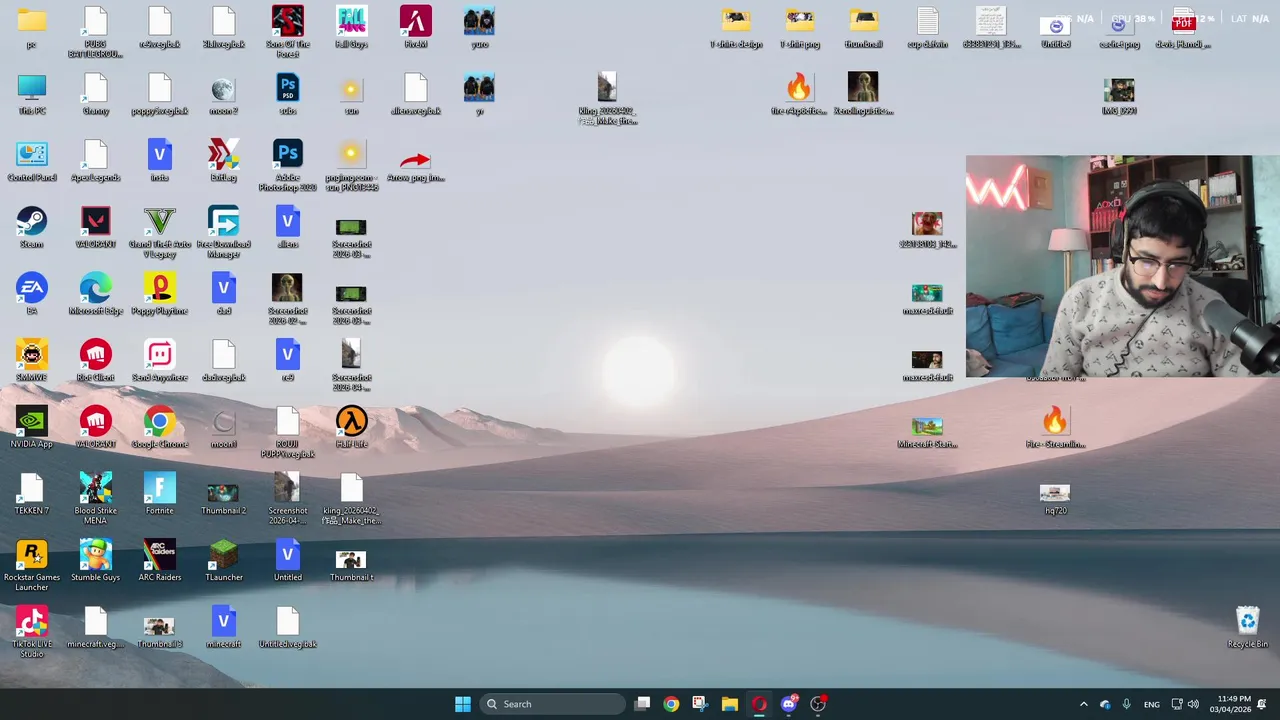Viewport: 1280px width, 720px height.
Task: Launch the Riot Client shortcut
Action: [96, 361]
